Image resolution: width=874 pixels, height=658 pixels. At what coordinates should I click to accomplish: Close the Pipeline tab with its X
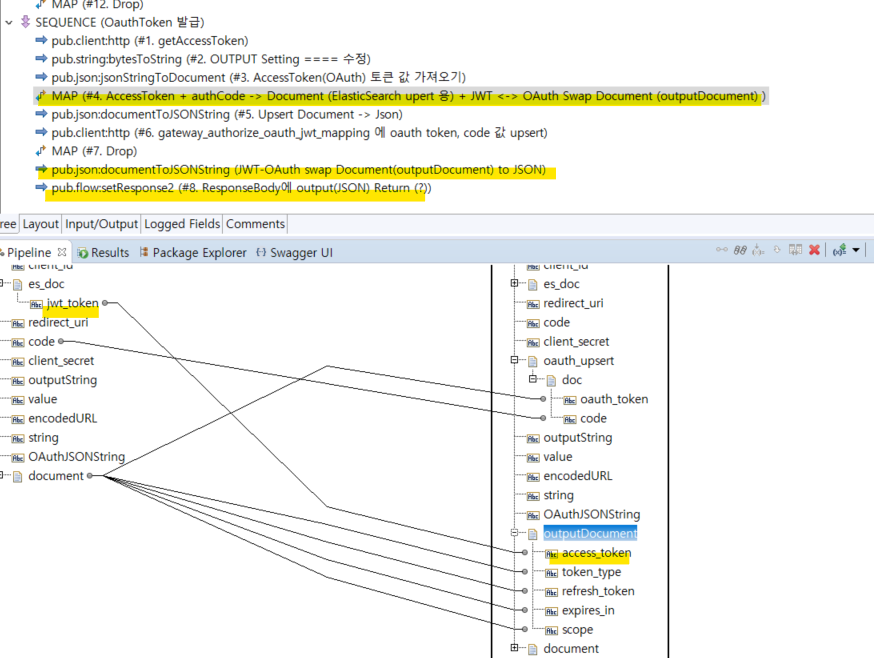click(62, 253)
